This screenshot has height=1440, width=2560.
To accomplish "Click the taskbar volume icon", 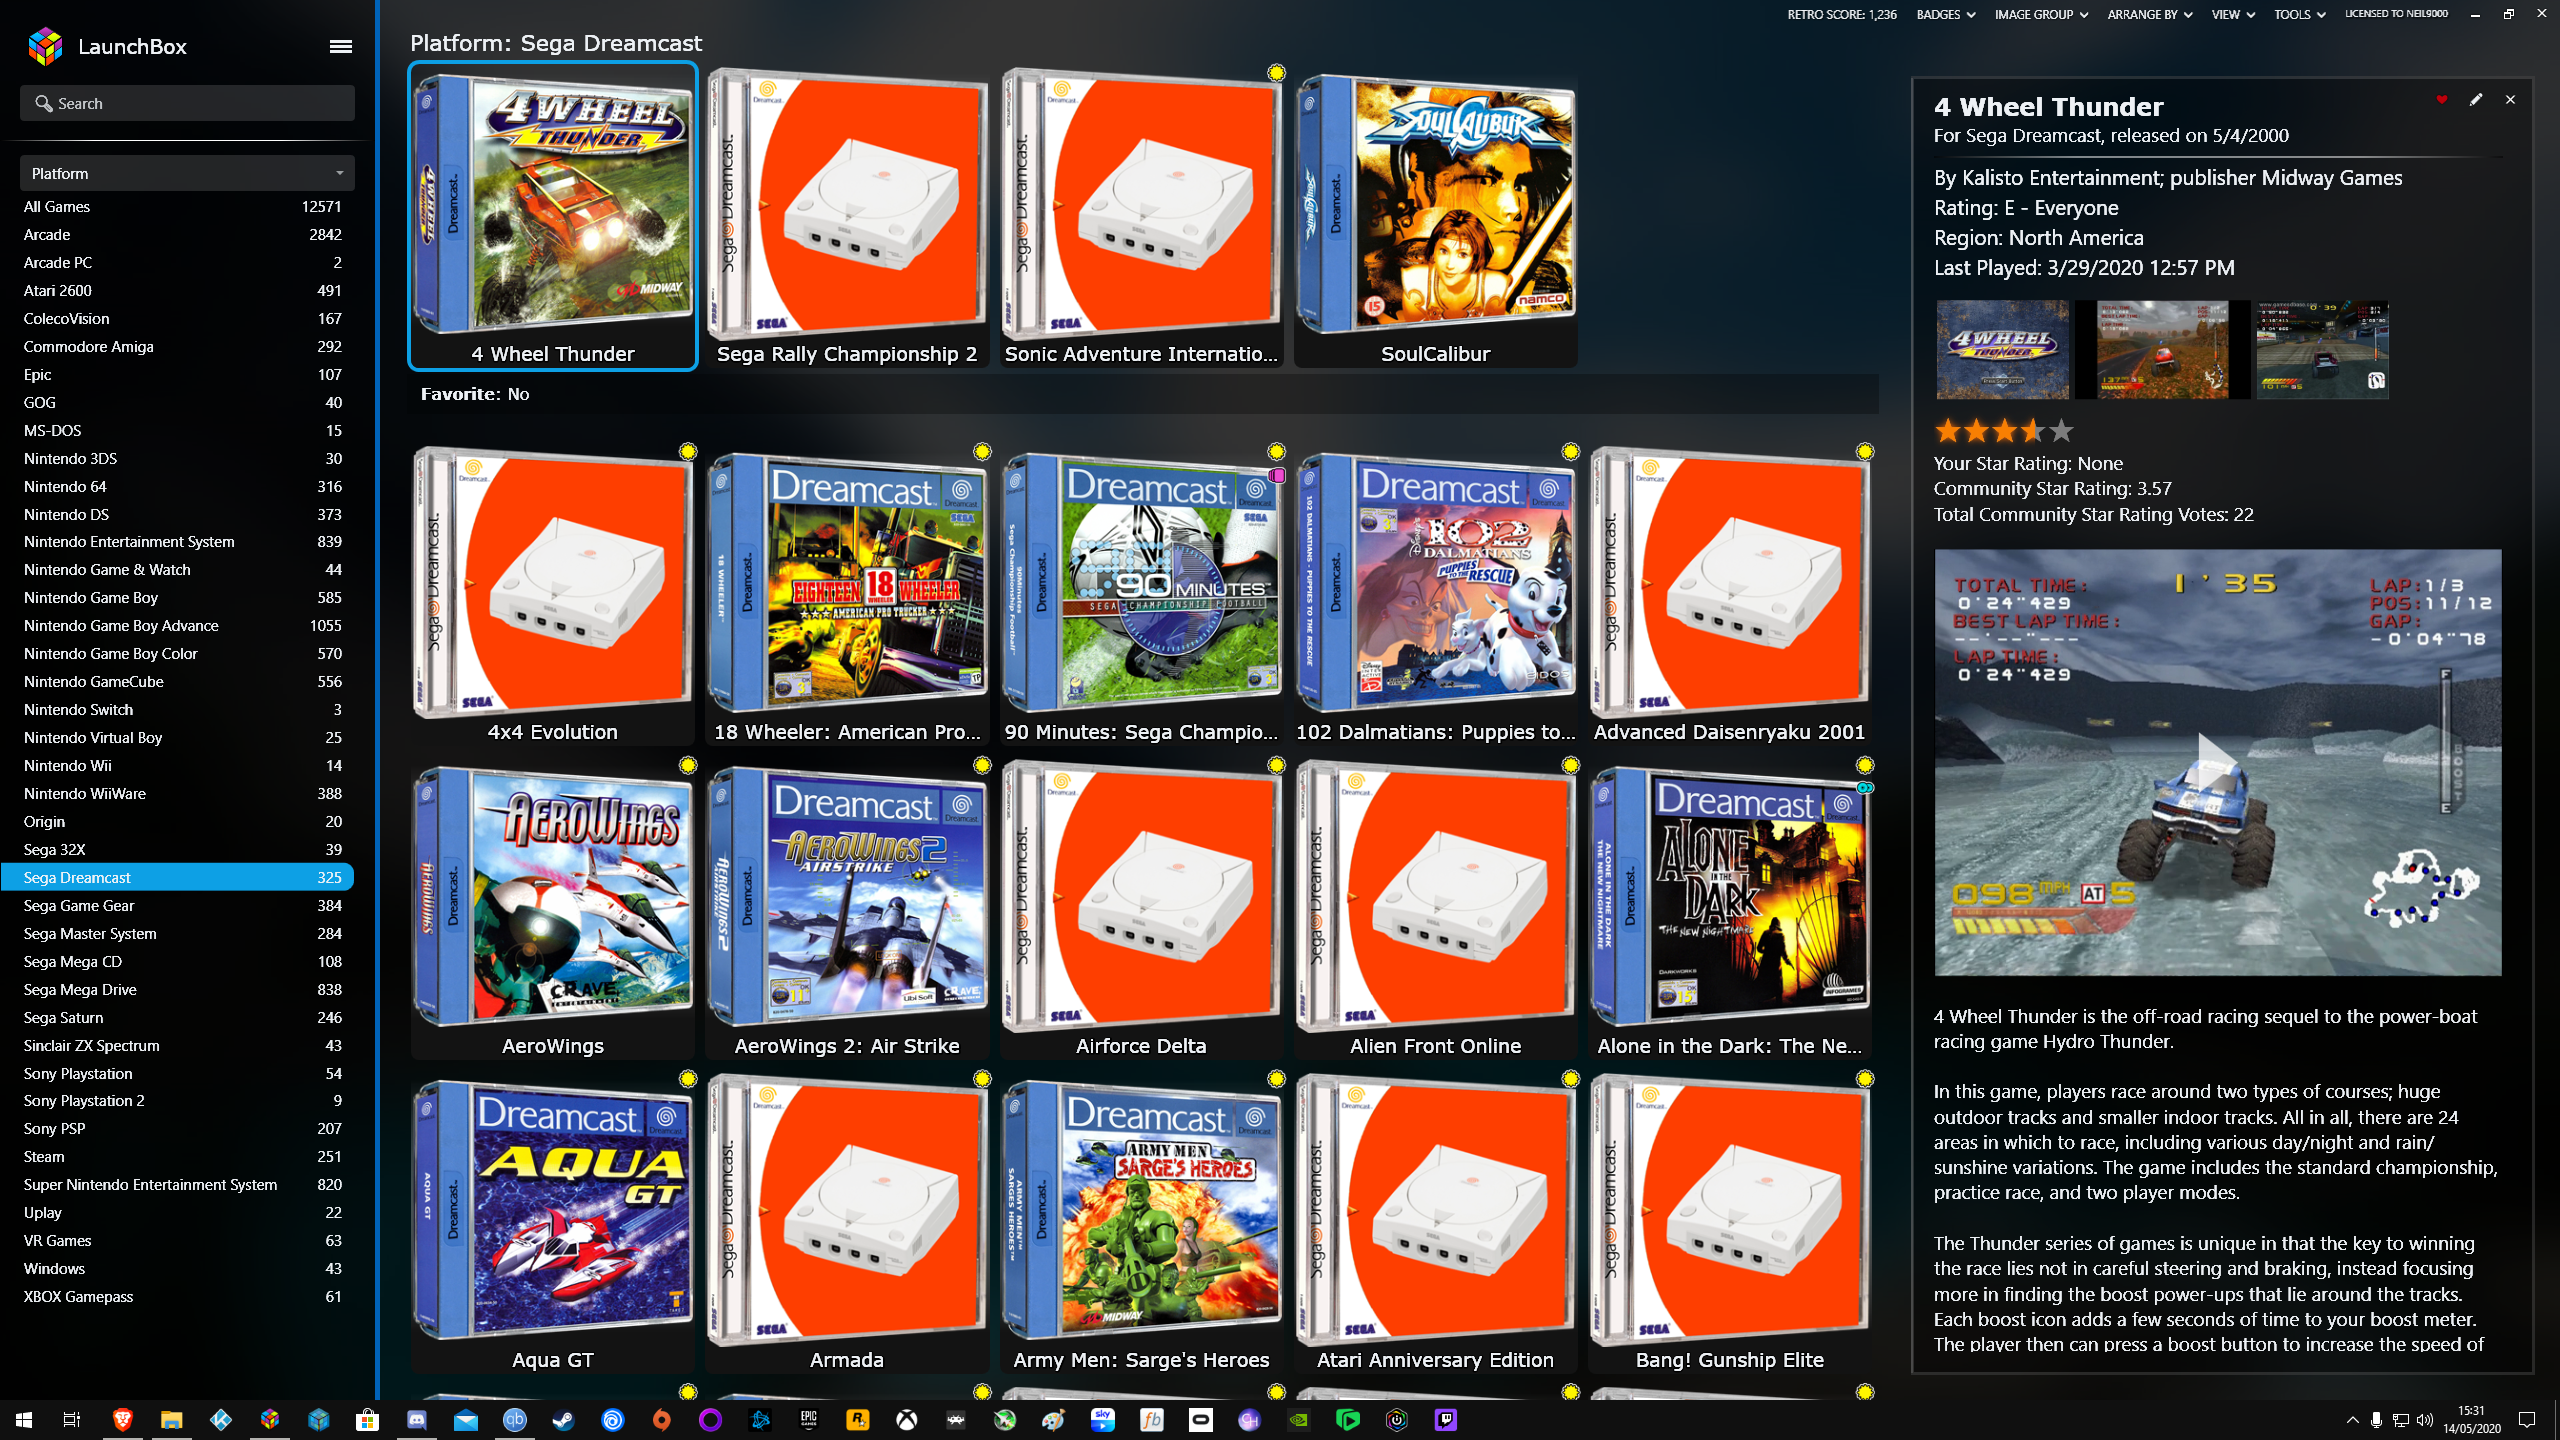I will tap(2424, 1420).
